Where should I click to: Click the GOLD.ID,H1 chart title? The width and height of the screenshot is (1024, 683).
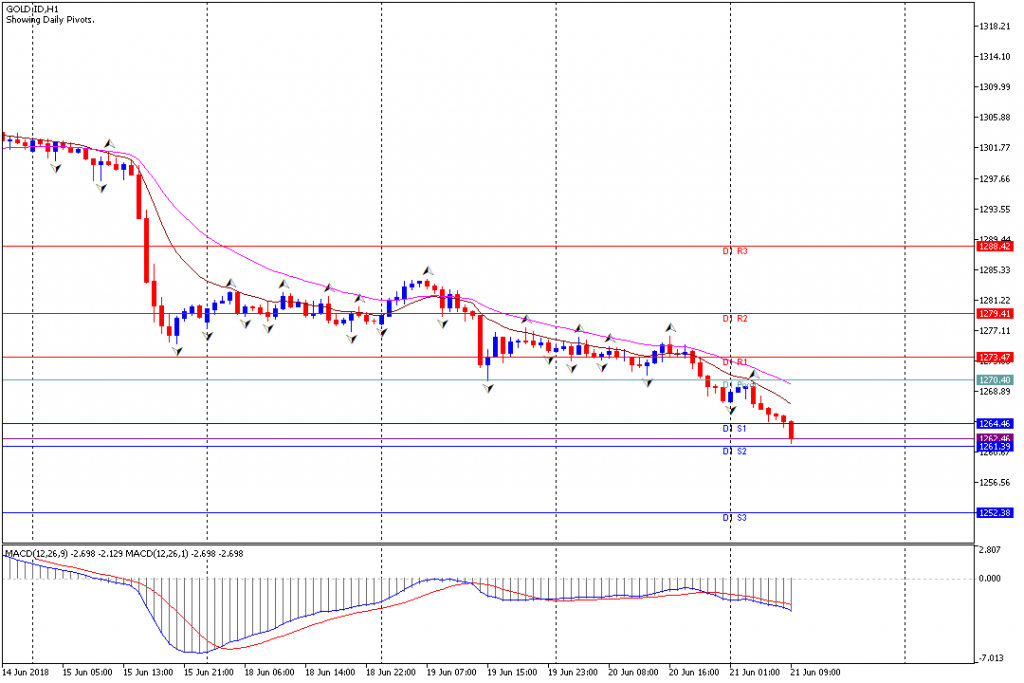click(x=32, y=10)
